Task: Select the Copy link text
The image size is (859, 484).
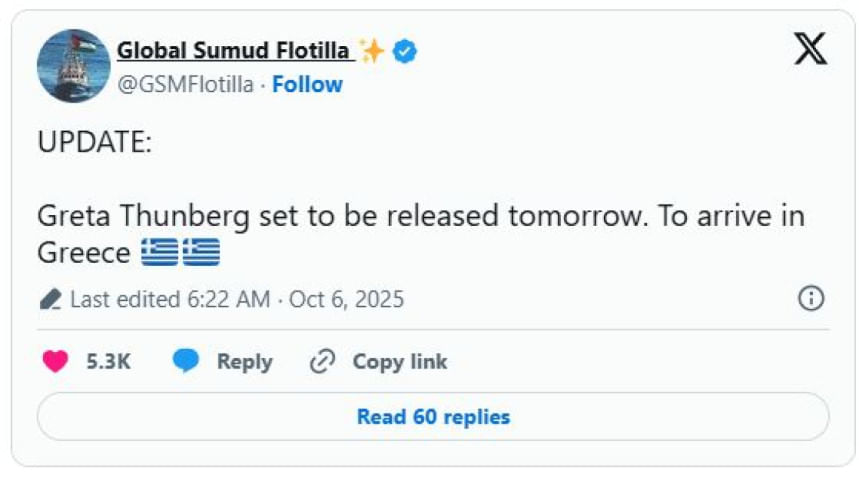Action: (399, 362)
